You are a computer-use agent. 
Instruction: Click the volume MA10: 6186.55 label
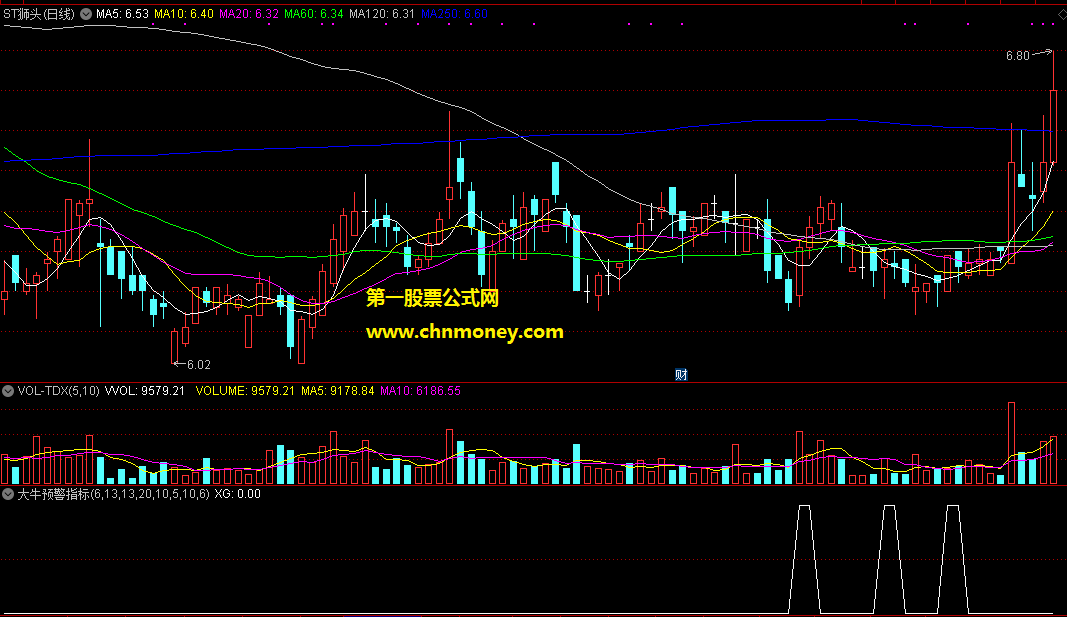[x=421, y=391]
